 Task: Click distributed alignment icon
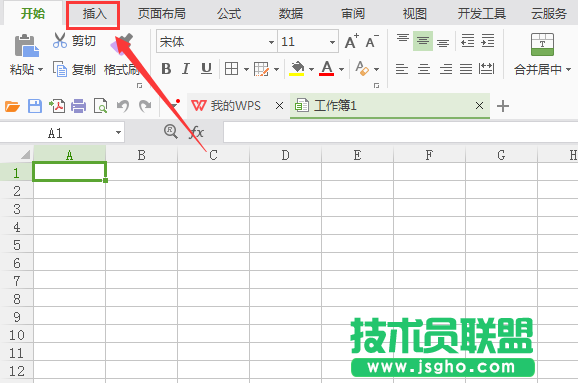coord(486,69)
